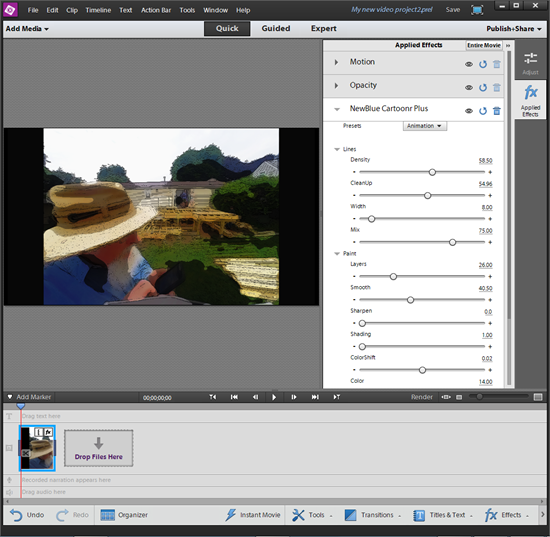
Task: Click the Drop Files Here placeholder
Action: click(99, 448)
